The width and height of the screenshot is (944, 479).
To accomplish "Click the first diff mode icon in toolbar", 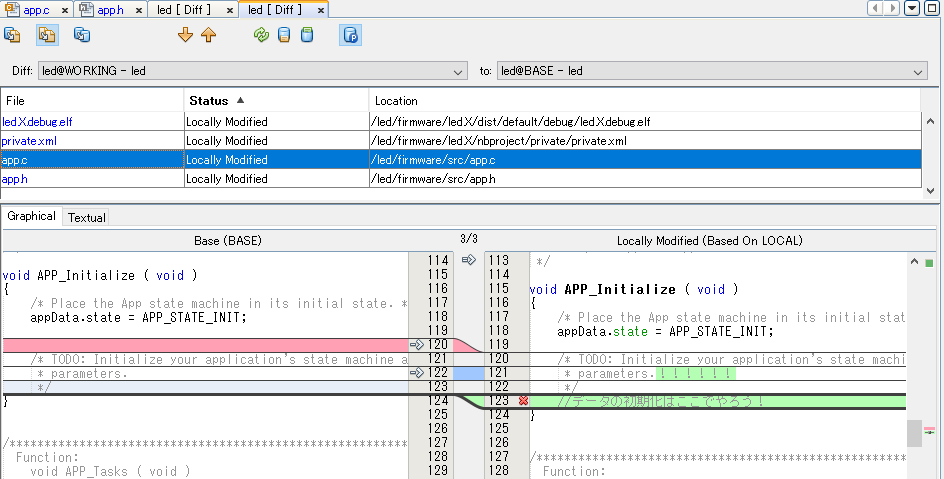I will [x=13, y=35].
